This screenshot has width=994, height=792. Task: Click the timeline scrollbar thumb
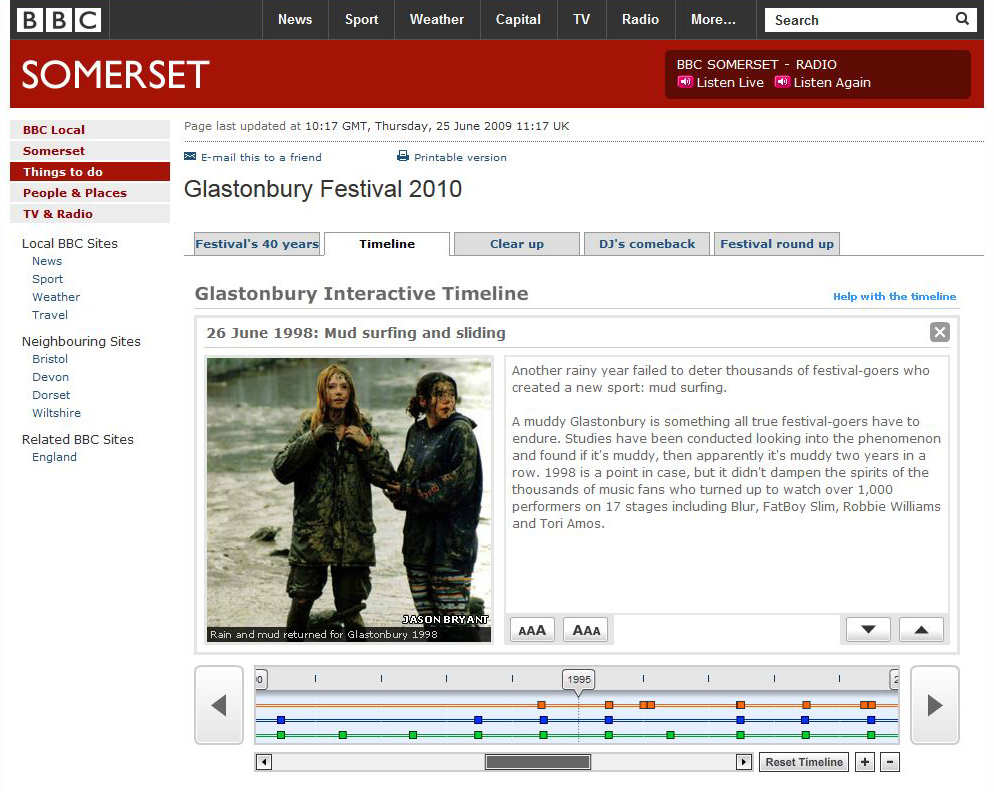click(538, 762)
